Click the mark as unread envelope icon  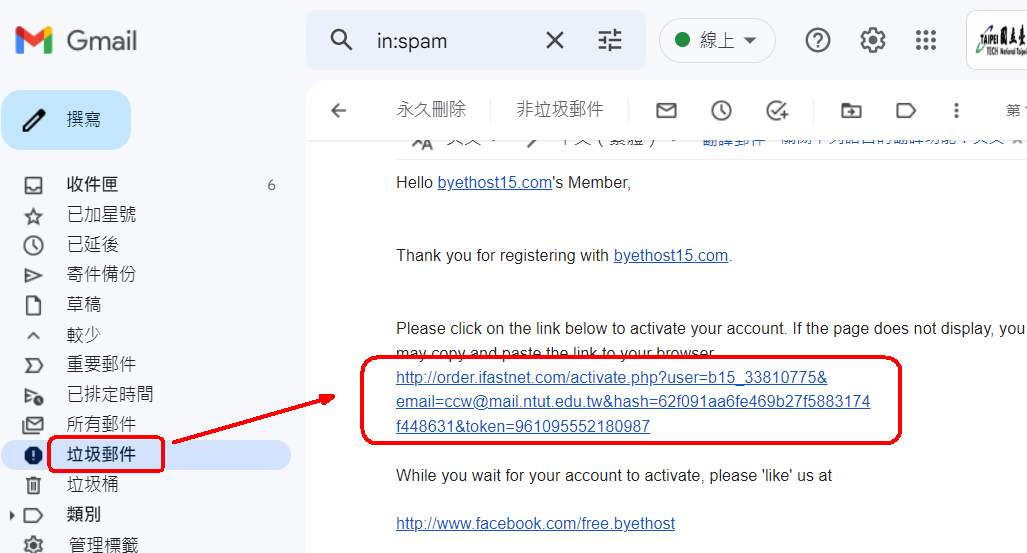[x=666, y=111]
